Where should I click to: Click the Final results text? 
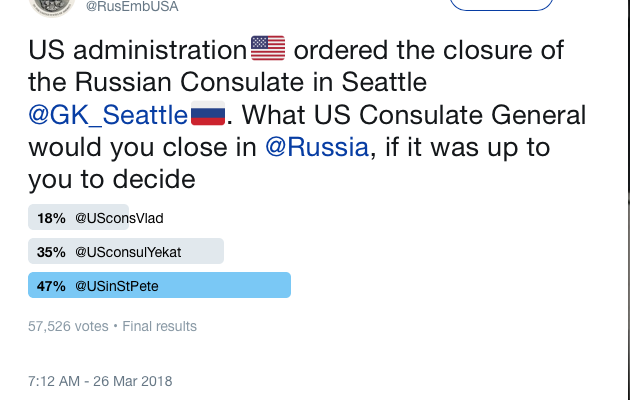[160, 326]
